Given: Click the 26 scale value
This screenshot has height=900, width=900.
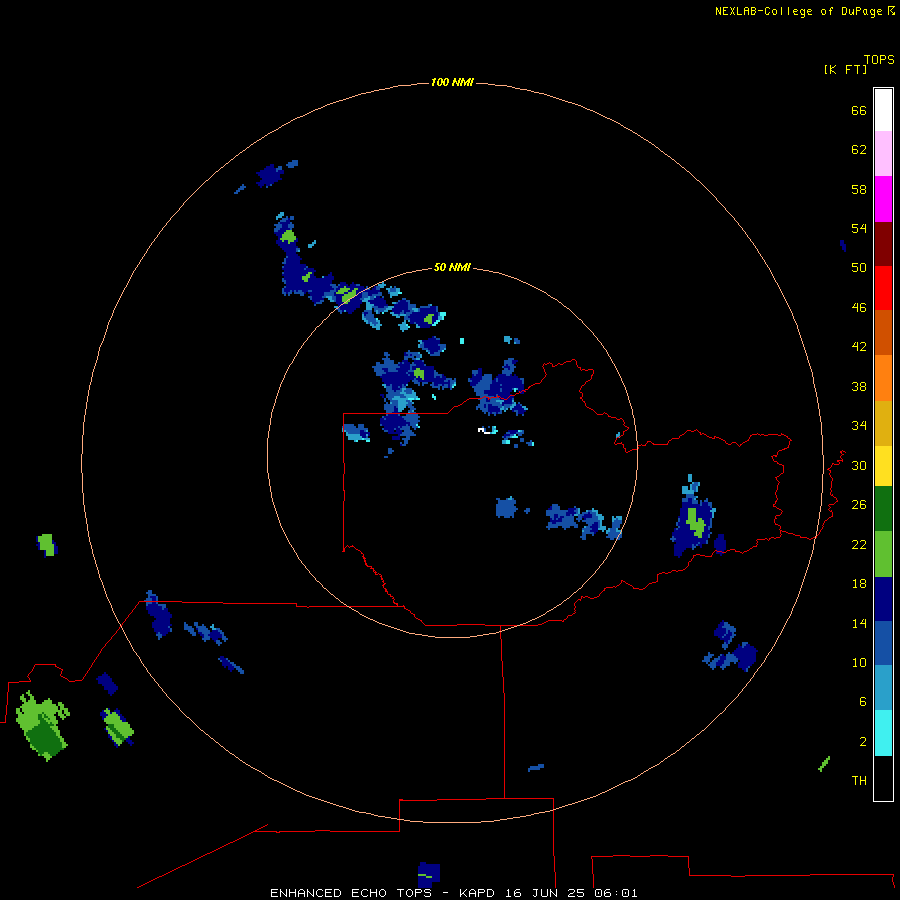Looking at the screenshot, I should [859, 505].
